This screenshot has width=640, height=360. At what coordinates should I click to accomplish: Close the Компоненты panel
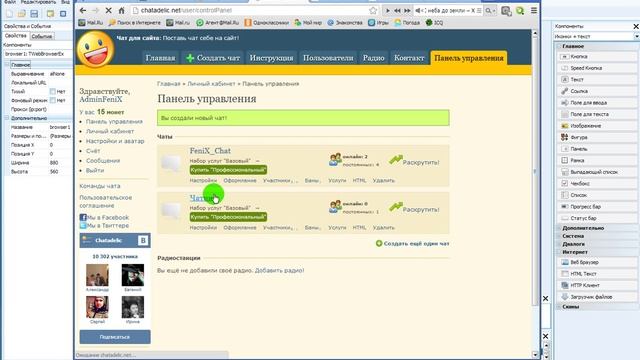tap(636, 26)
